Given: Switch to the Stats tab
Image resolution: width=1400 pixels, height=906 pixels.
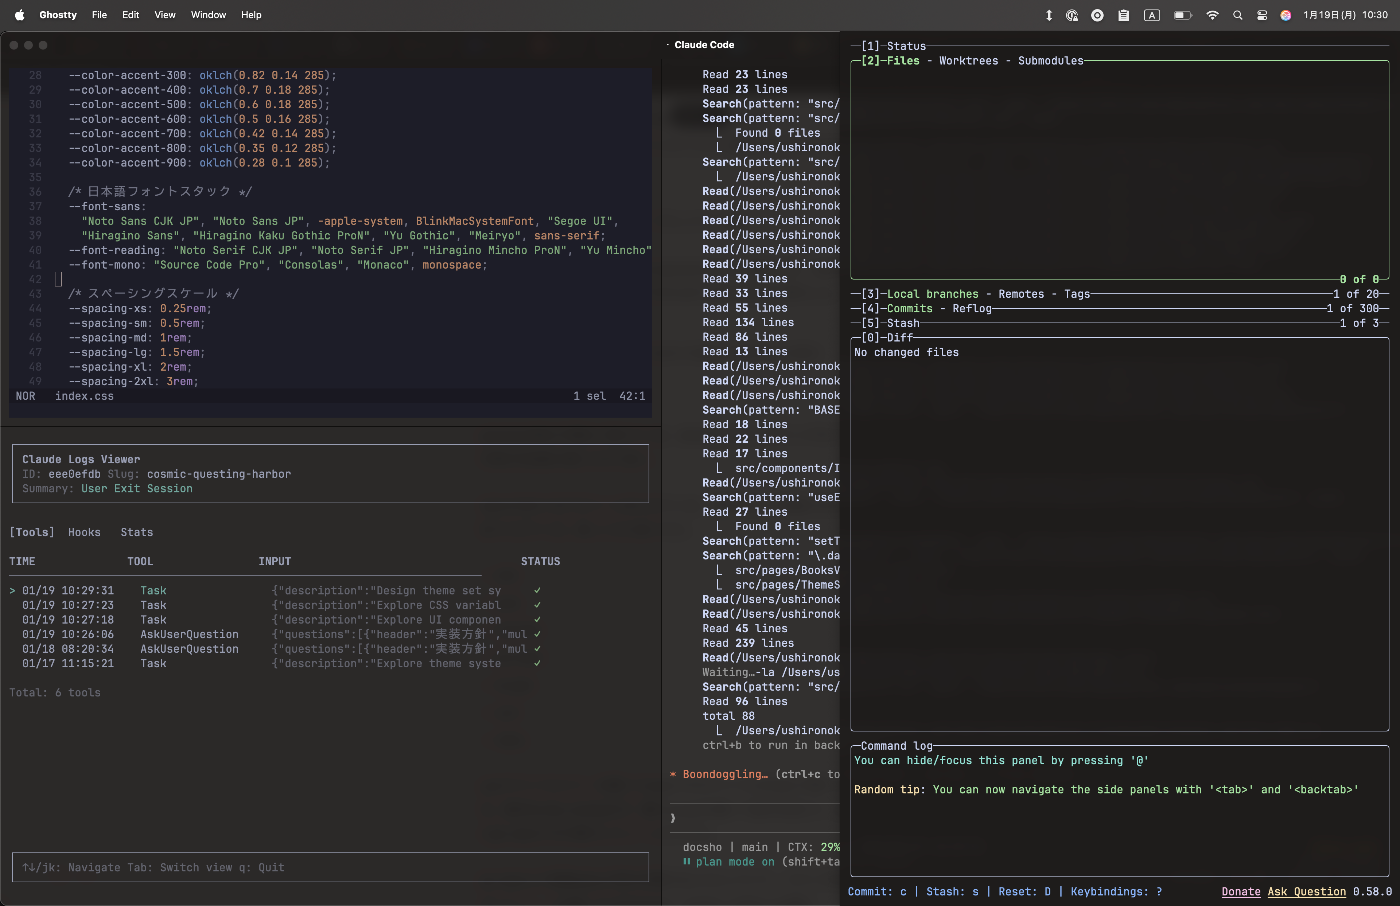Looking at the screenshot, I should 137,532.
